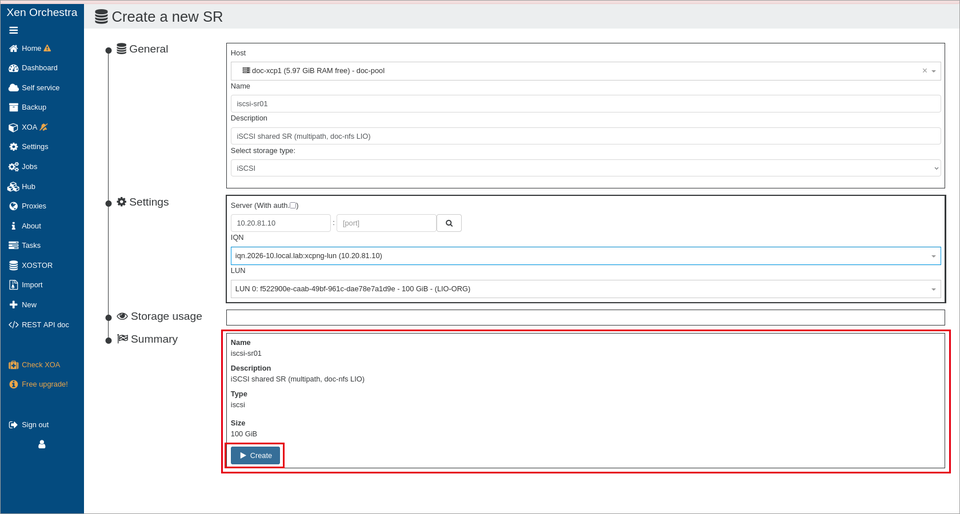Open the REST API doc link
The image size is (960, 514).
(x=45, y=325)
